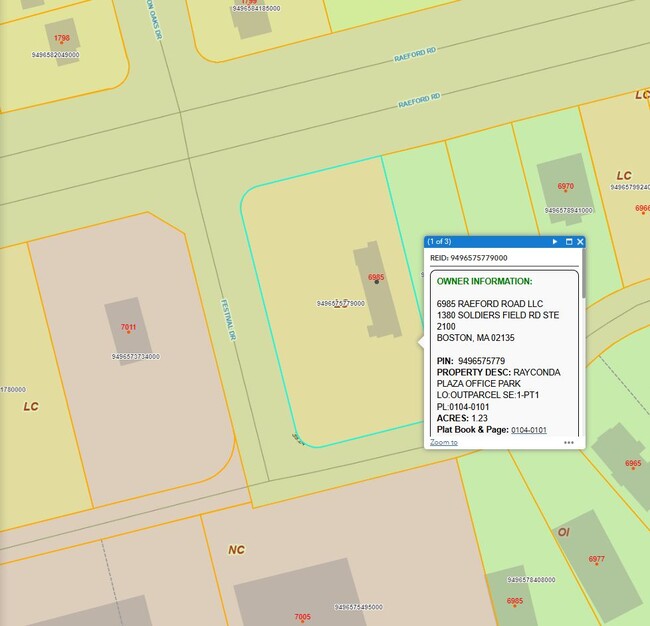The image size is (650, 626).
Task: Click the OI zoning label
Action: [563, 531]
